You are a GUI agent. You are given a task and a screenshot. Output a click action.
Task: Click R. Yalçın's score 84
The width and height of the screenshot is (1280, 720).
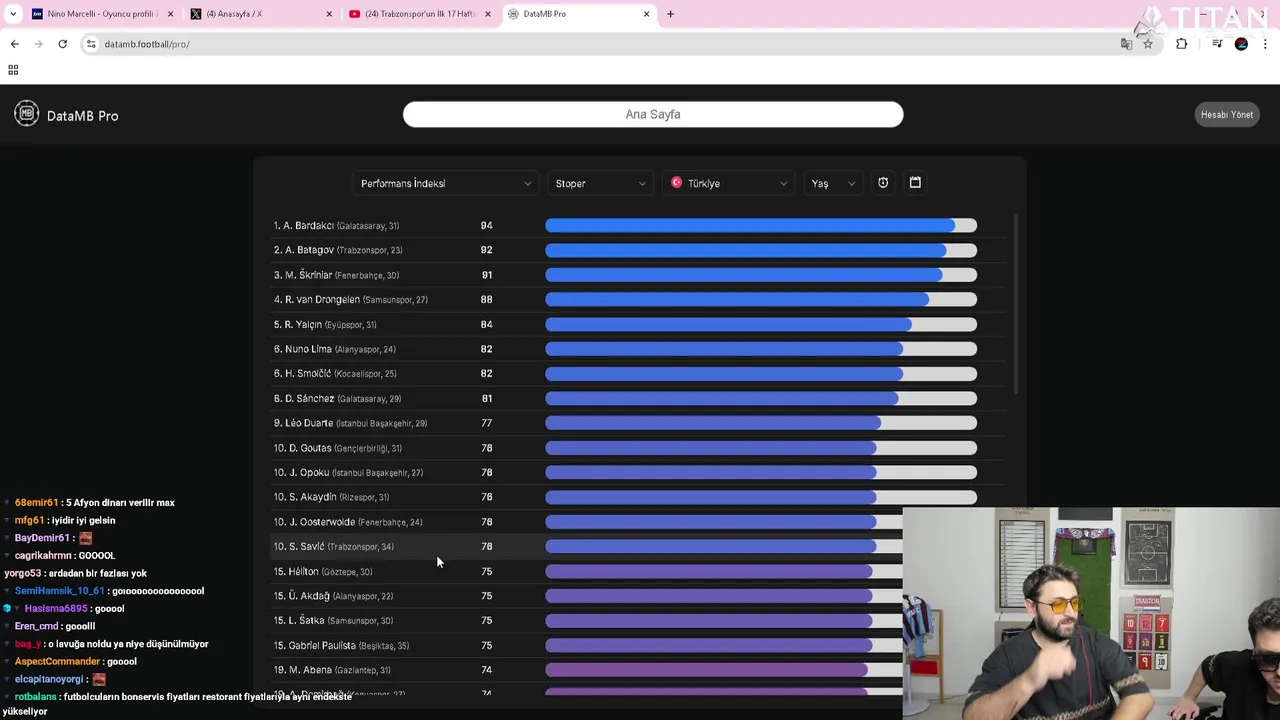tap(486, 324)
